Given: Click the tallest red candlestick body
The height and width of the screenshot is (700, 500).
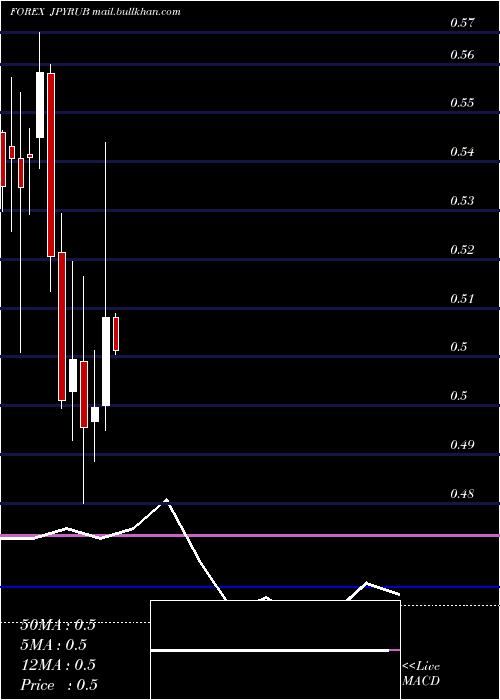Looking at the screenshot, I should 51,165.
